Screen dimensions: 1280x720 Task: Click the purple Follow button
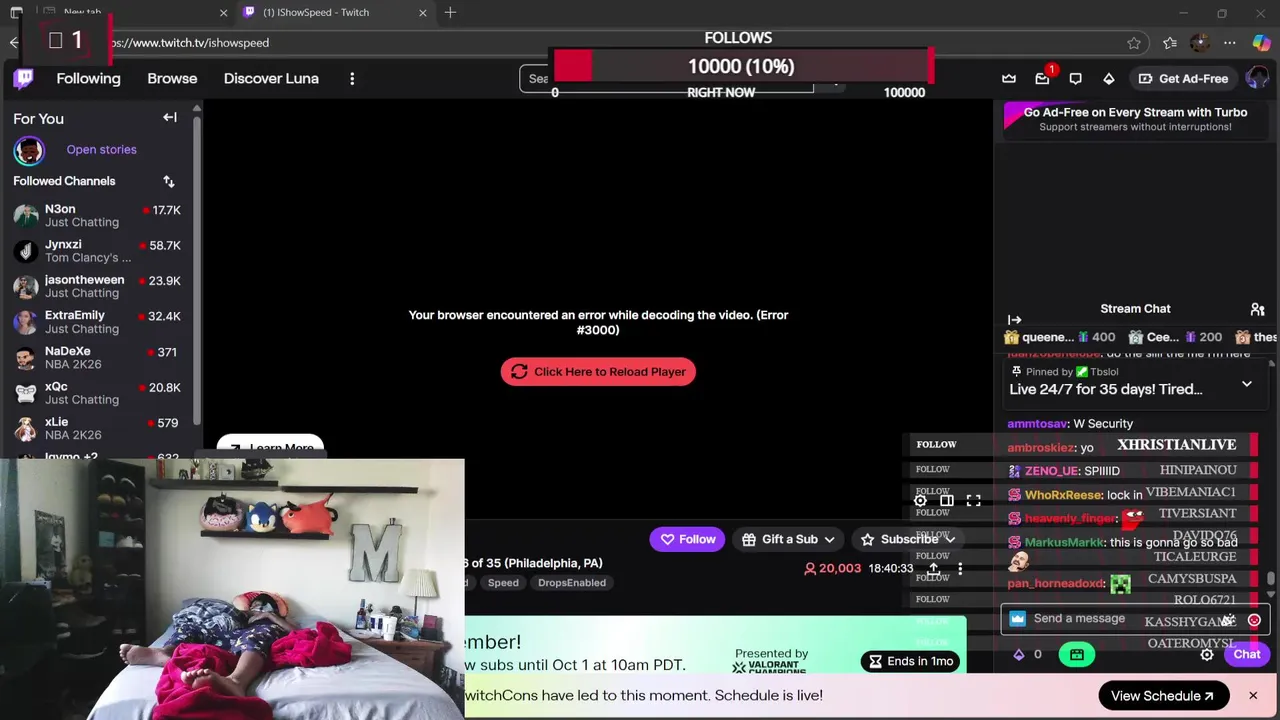tap(686, 539)
